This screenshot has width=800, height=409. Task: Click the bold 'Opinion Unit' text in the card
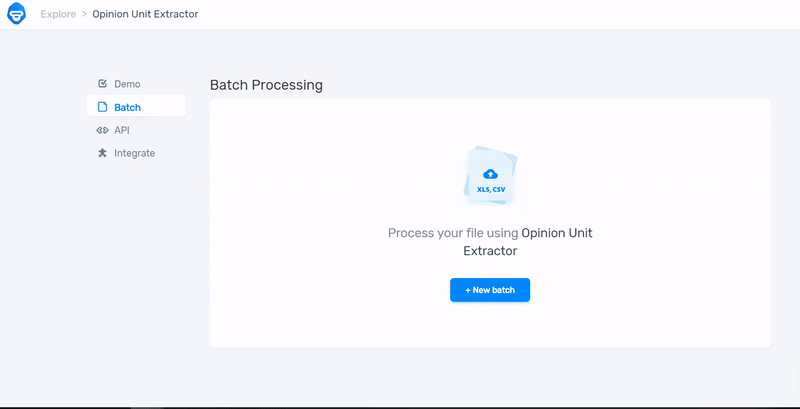[x=557, y=233]
